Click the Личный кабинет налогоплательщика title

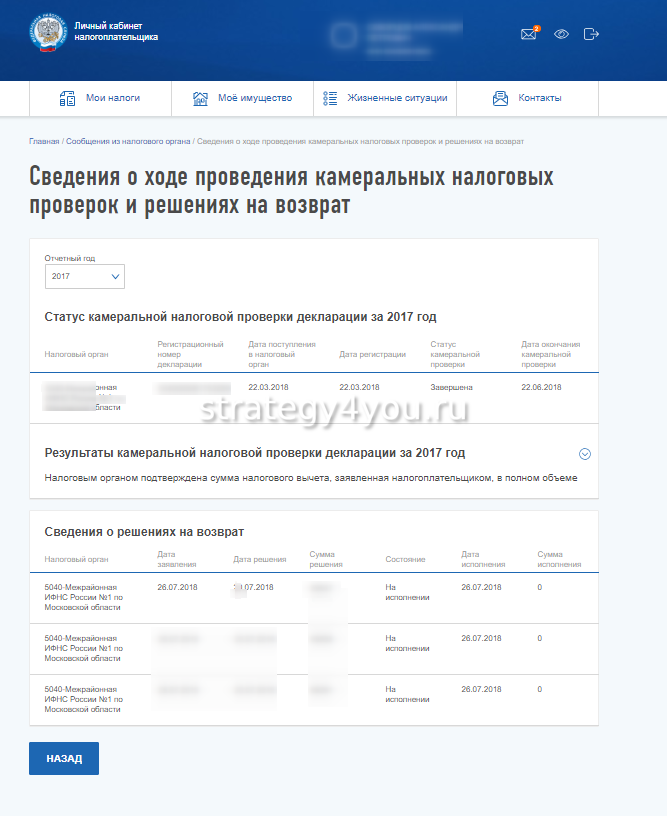point(116,32)
